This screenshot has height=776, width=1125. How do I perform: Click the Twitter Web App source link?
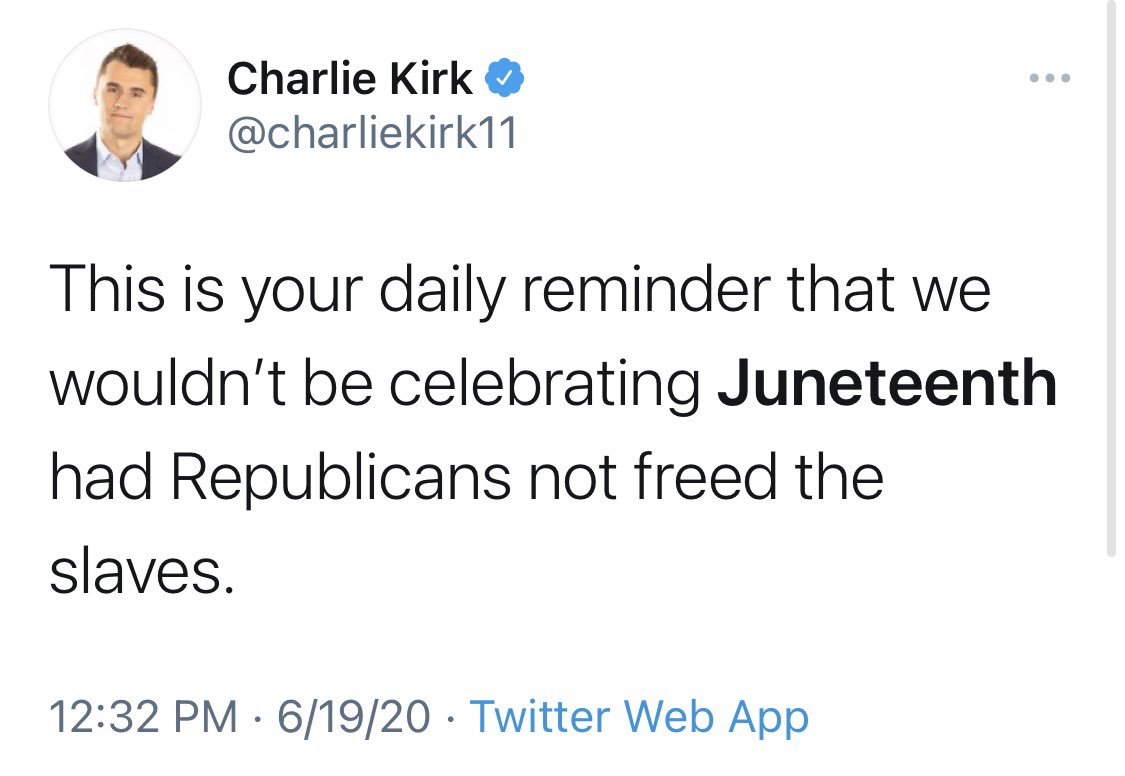pyautogui.click(x=639, y=716)
